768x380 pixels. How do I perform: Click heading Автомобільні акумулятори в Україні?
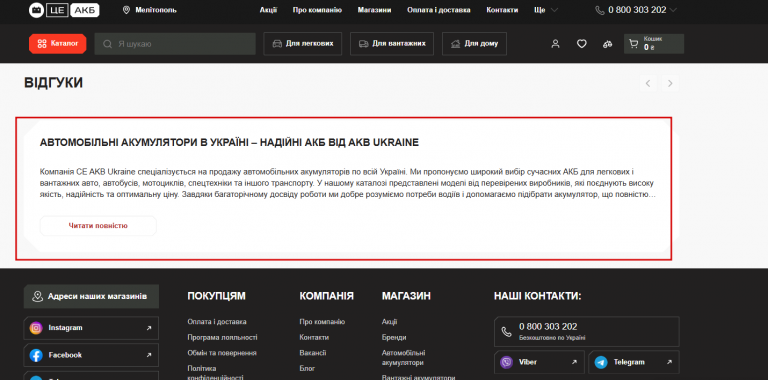click(x=229, y=142)
